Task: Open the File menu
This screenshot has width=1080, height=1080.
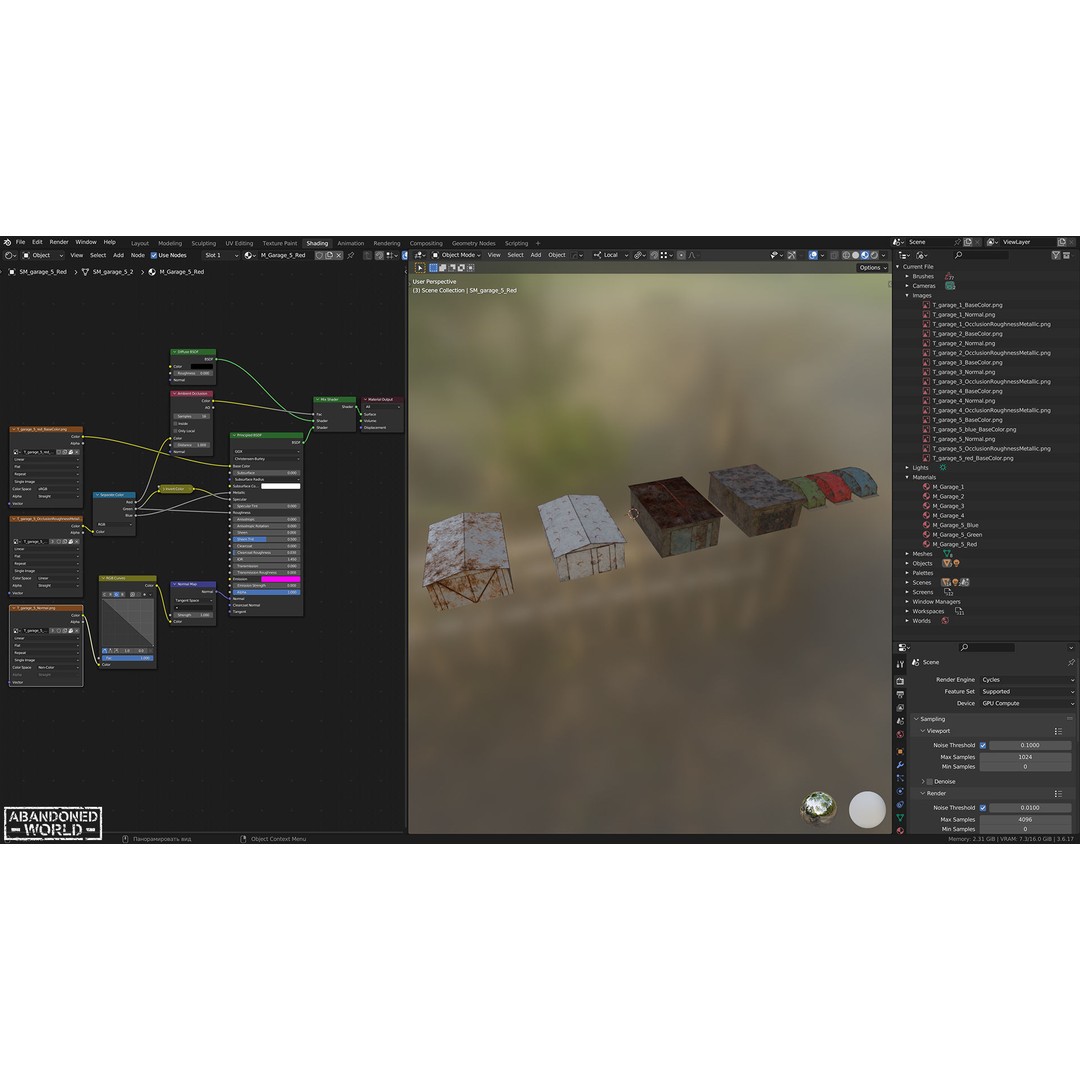Action: coord(21,242)
